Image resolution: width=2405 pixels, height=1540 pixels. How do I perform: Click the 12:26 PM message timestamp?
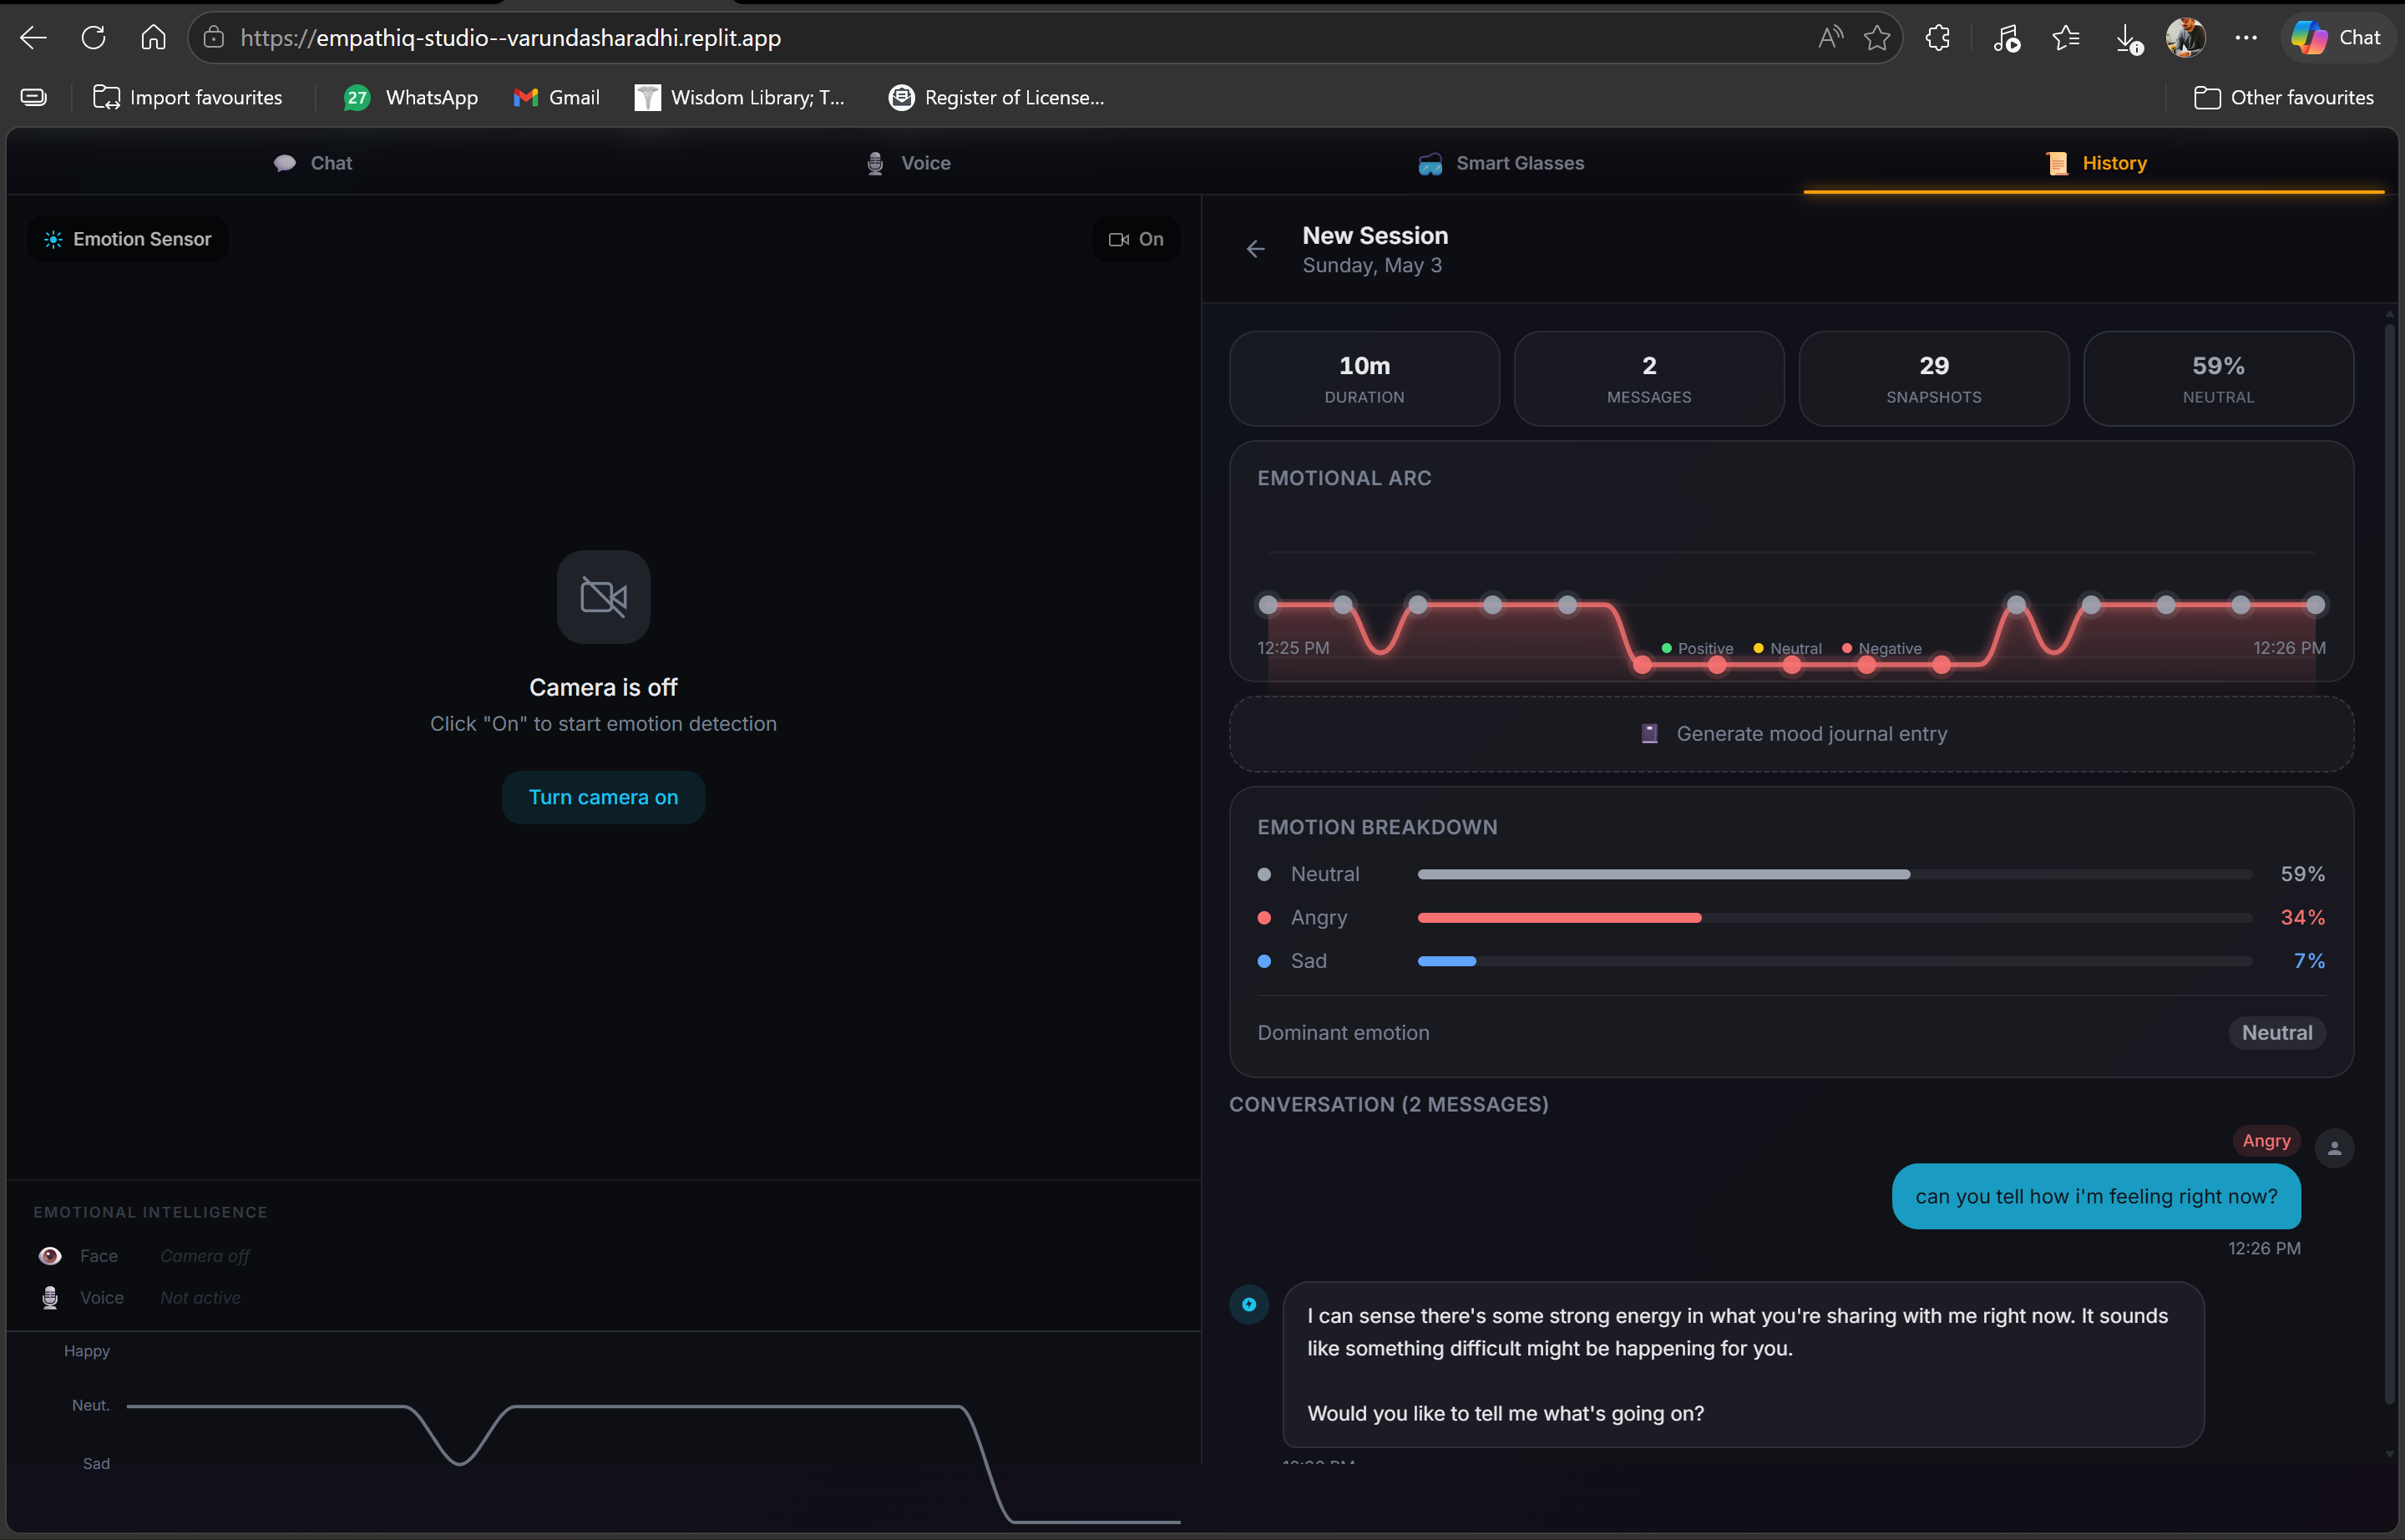(x=2264, y=1248)
